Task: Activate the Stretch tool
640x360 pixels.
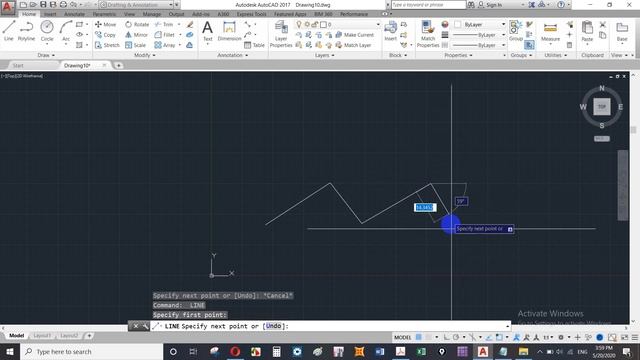Action: coord(107,45)
